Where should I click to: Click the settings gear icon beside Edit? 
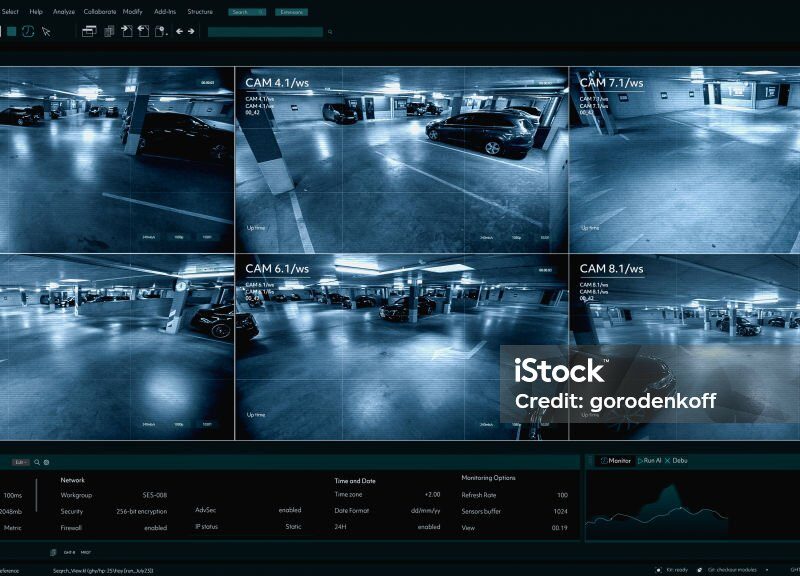click(x=46, y=463)
